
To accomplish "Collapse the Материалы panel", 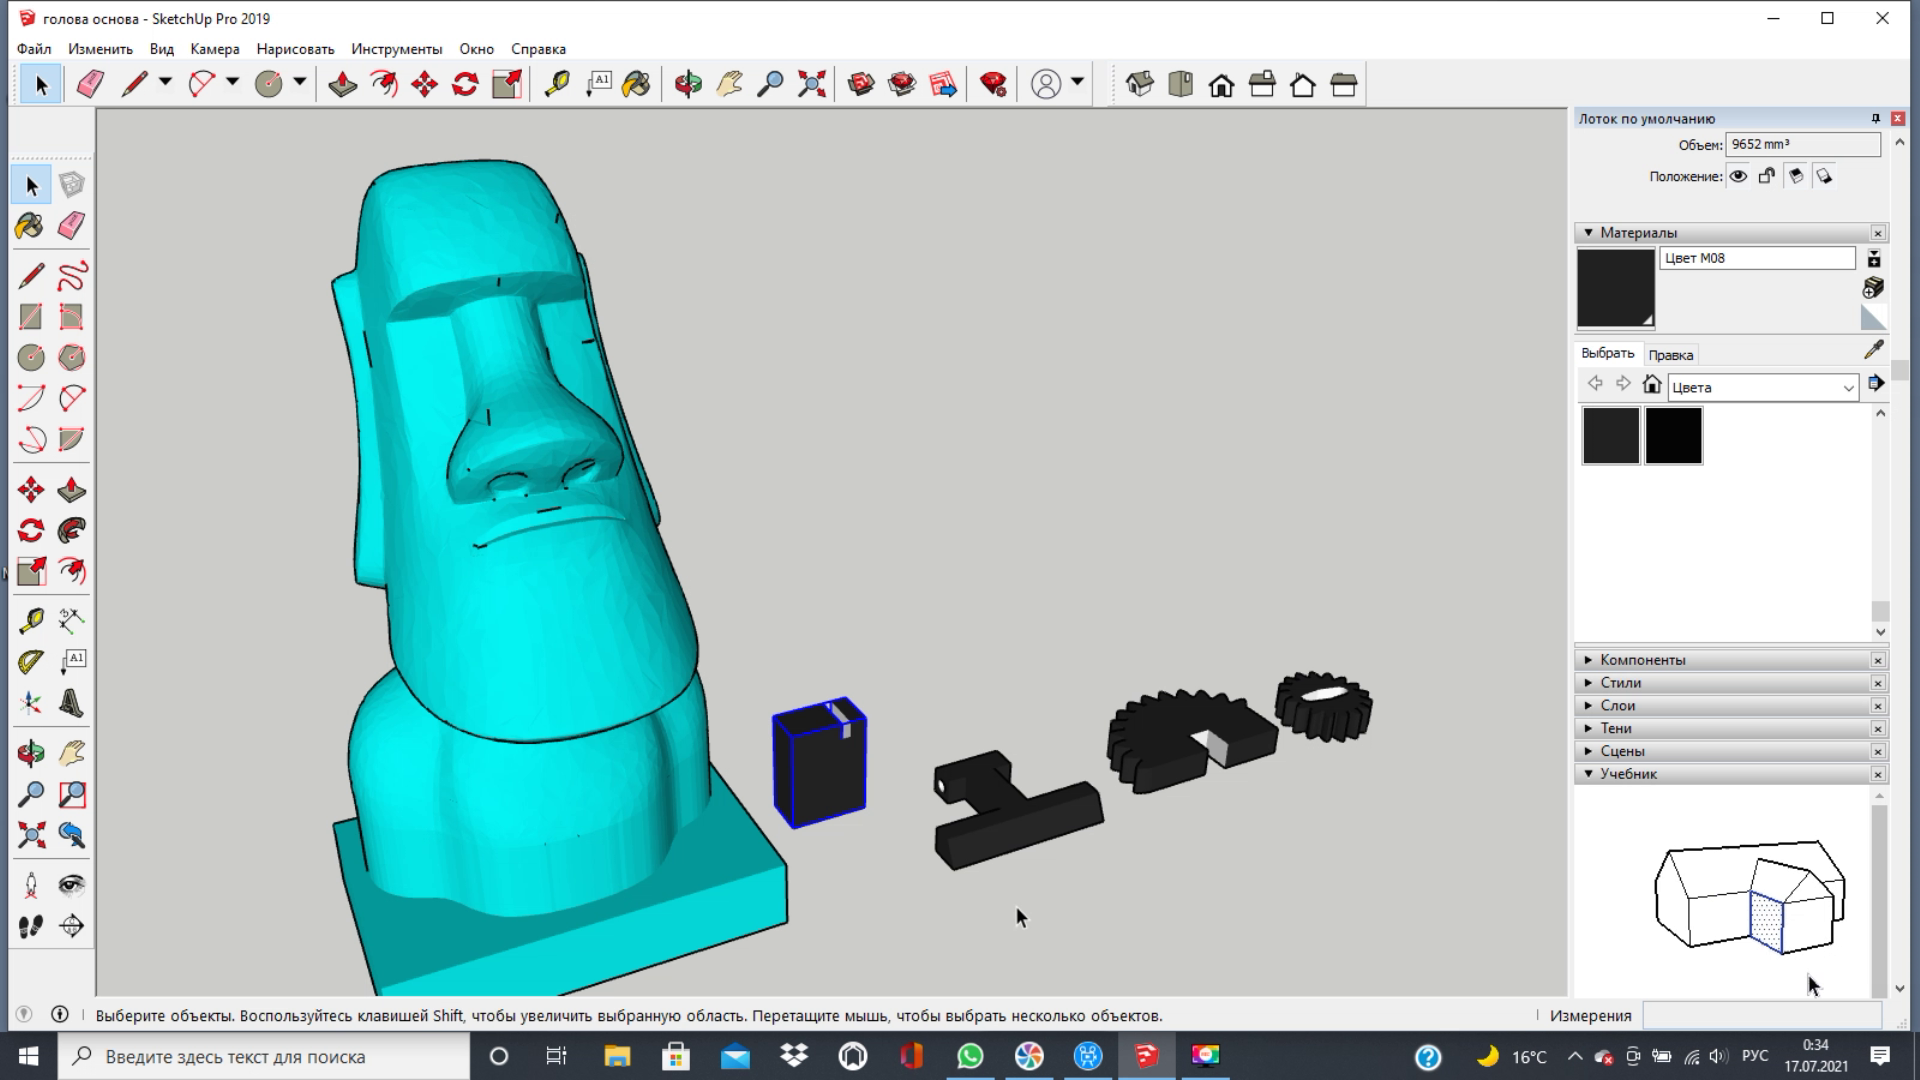I will [x=1588, y=232].
